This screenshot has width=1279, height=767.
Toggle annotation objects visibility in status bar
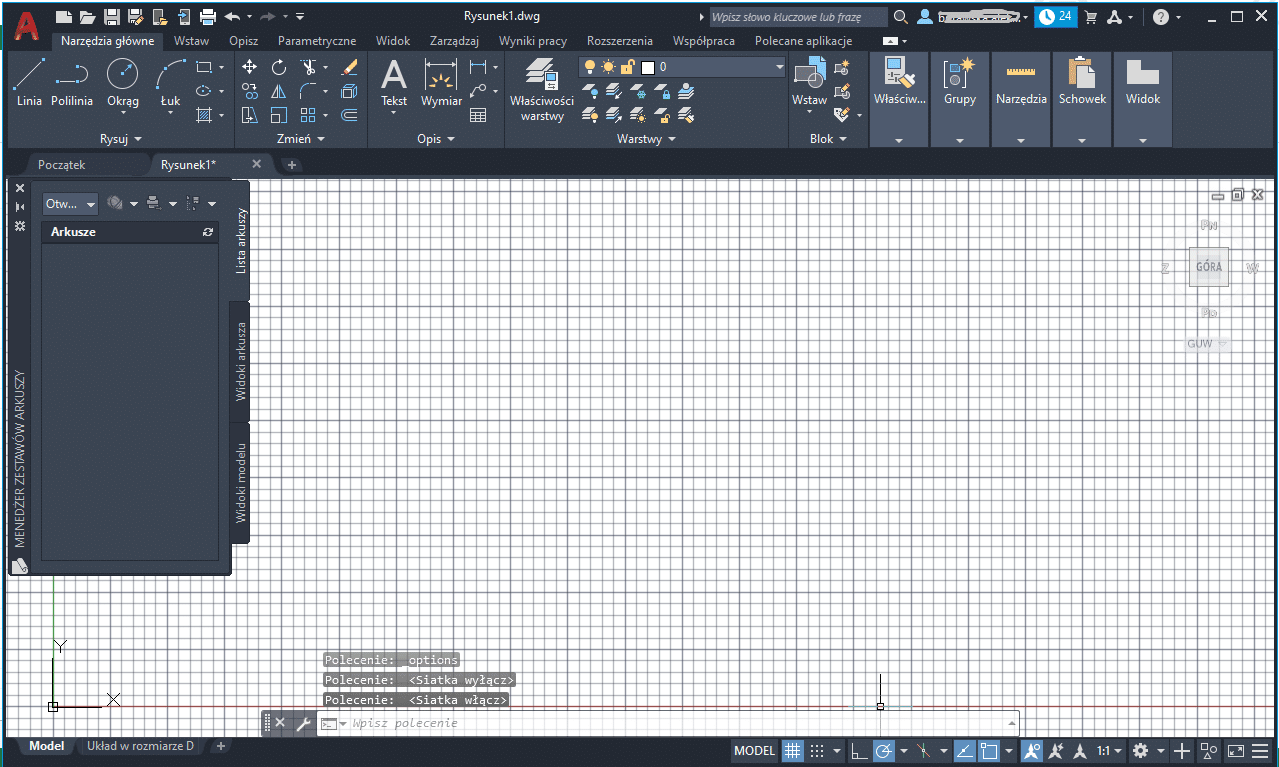click(x=1031, y=750)
